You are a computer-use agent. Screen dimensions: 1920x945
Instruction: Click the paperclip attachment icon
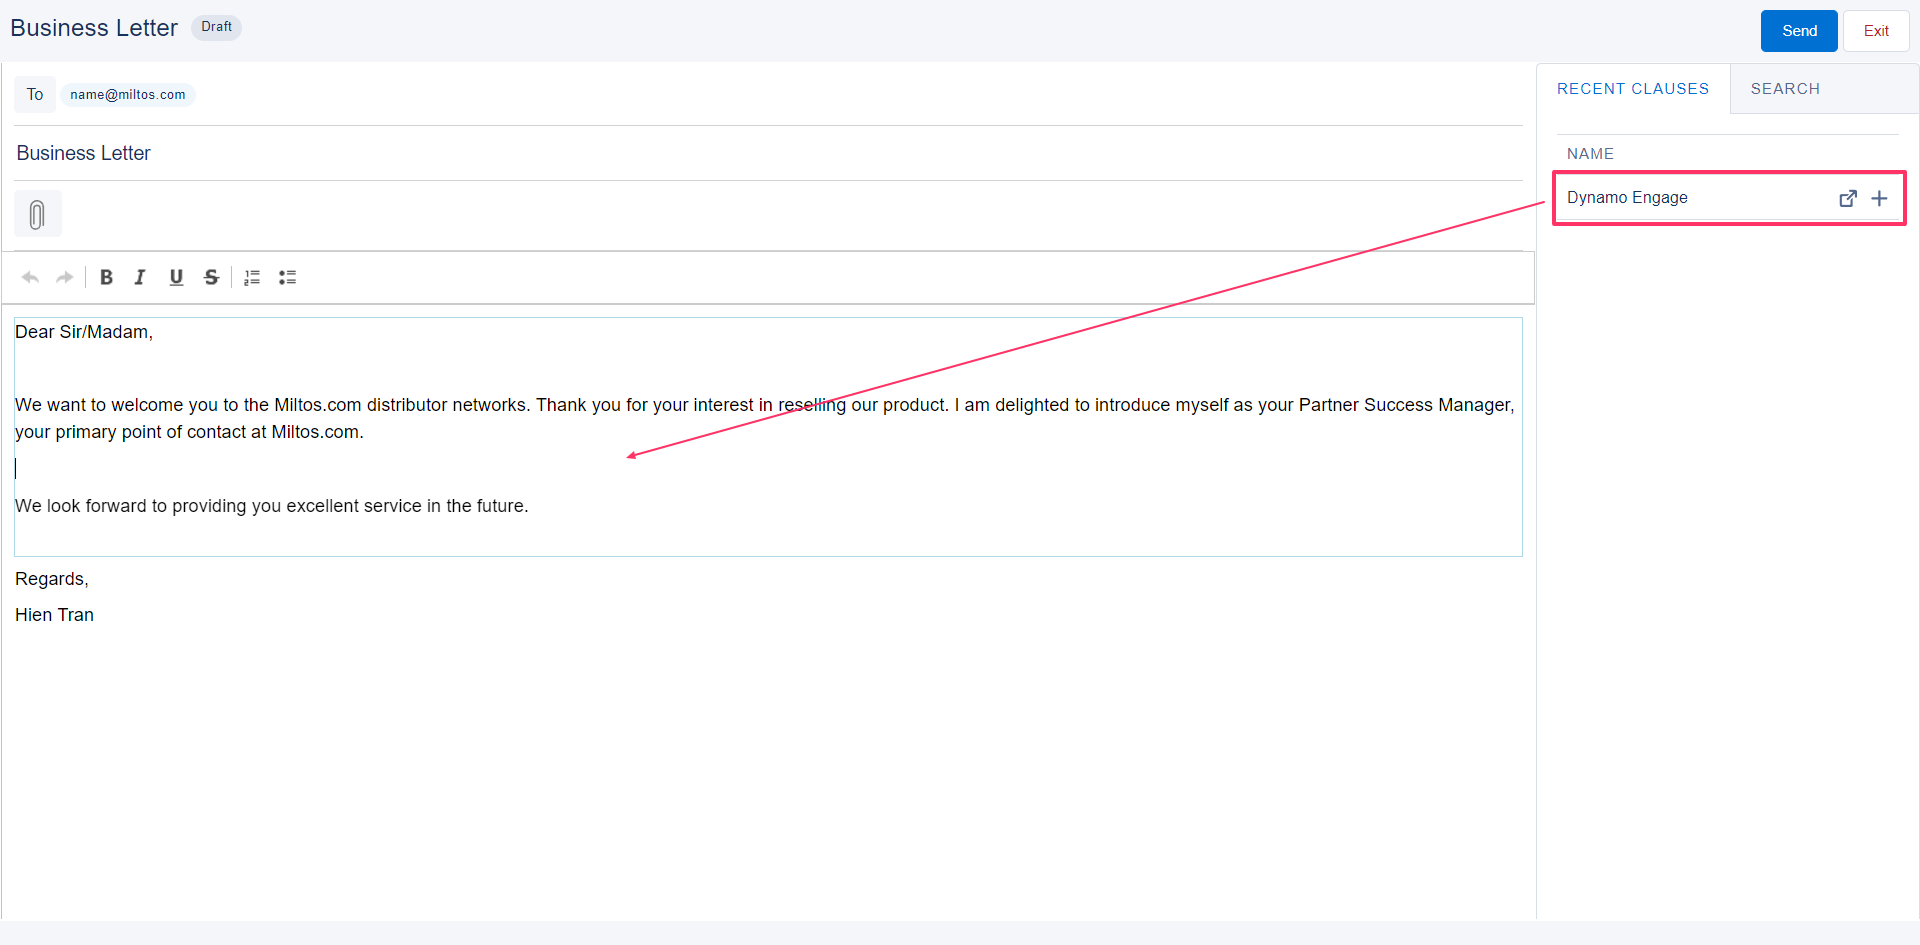pos(37,214)
